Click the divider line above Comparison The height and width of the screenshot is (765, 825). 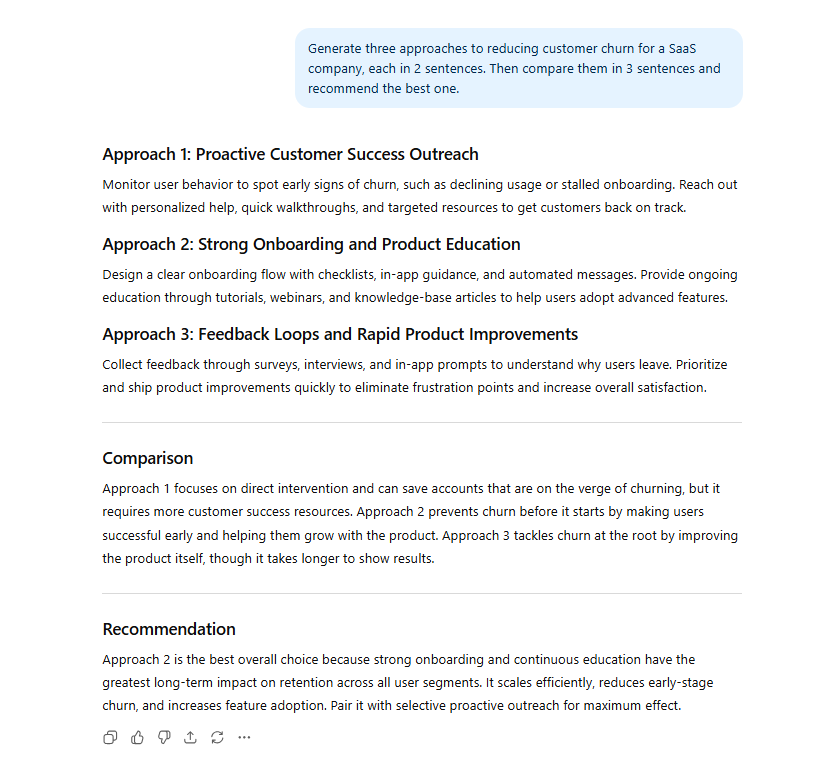[x=422, y=423]
